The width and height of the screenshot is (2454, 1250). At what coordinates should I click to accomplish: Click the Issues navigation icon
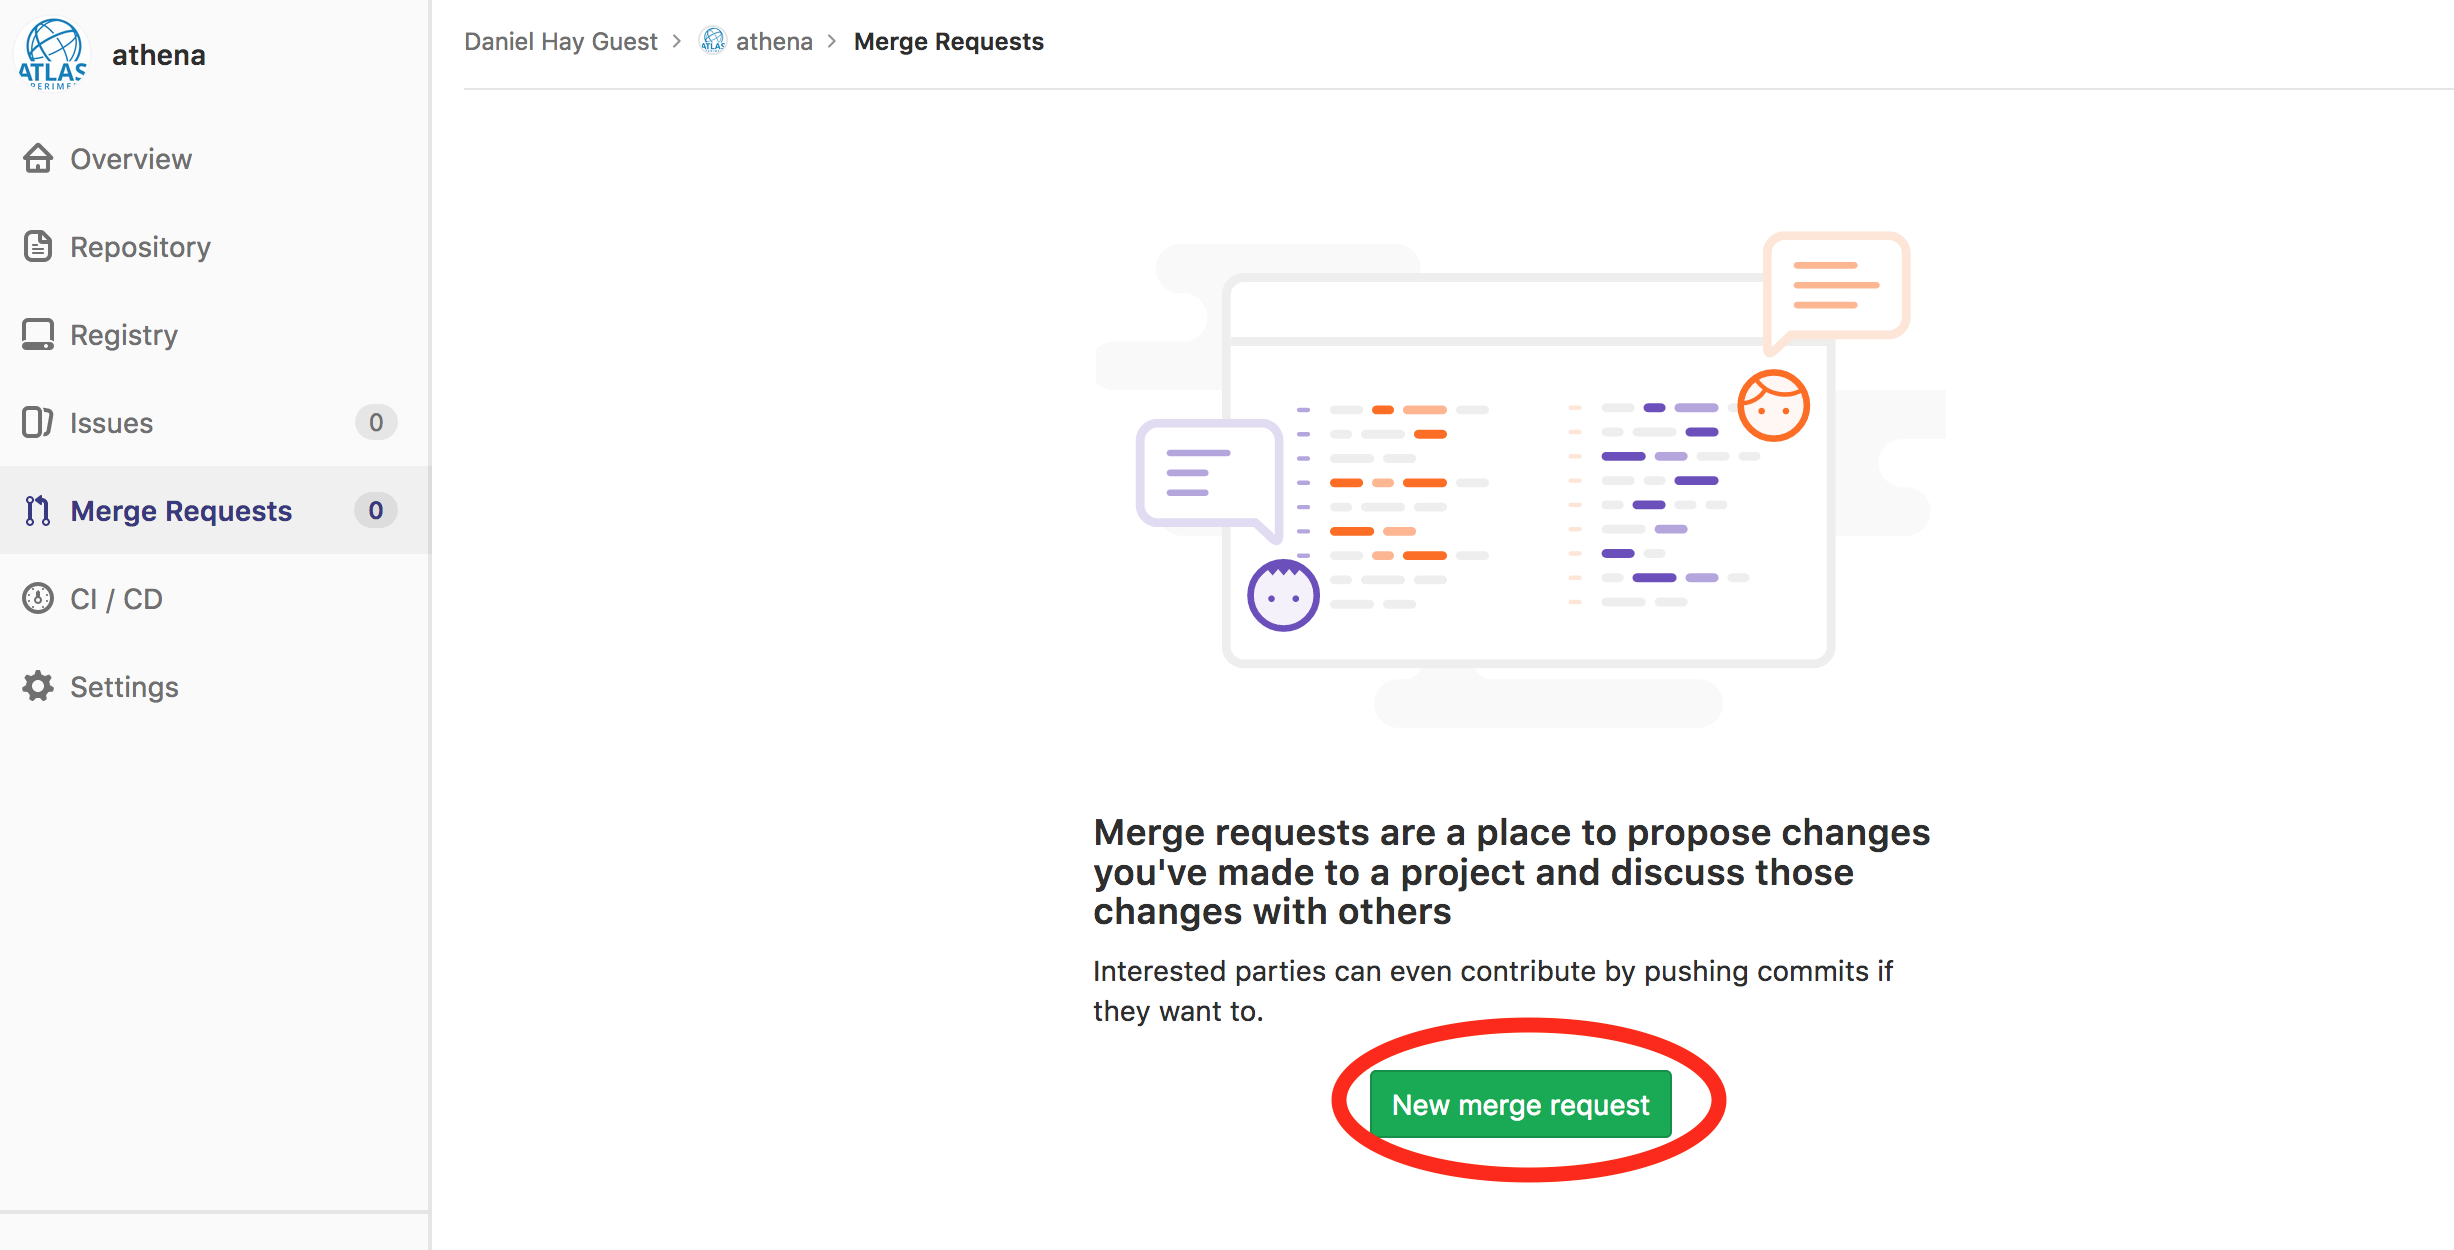click(x=38, y=423)
